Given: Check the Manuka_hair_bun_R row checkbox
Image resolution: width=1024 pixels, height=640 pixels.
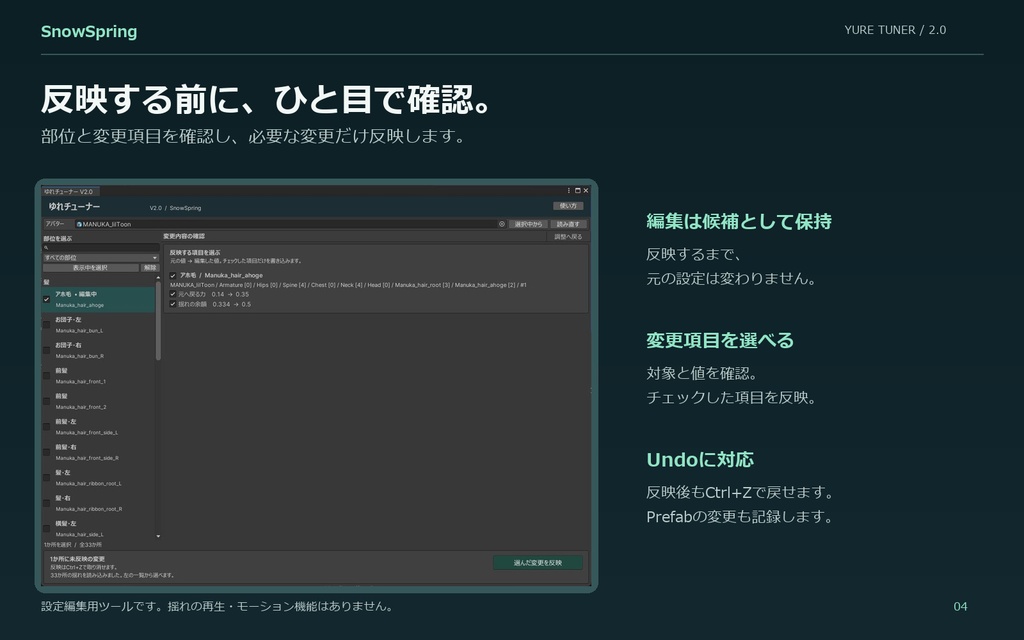Looking at the screenshot, I should click(x=46, y=350).
